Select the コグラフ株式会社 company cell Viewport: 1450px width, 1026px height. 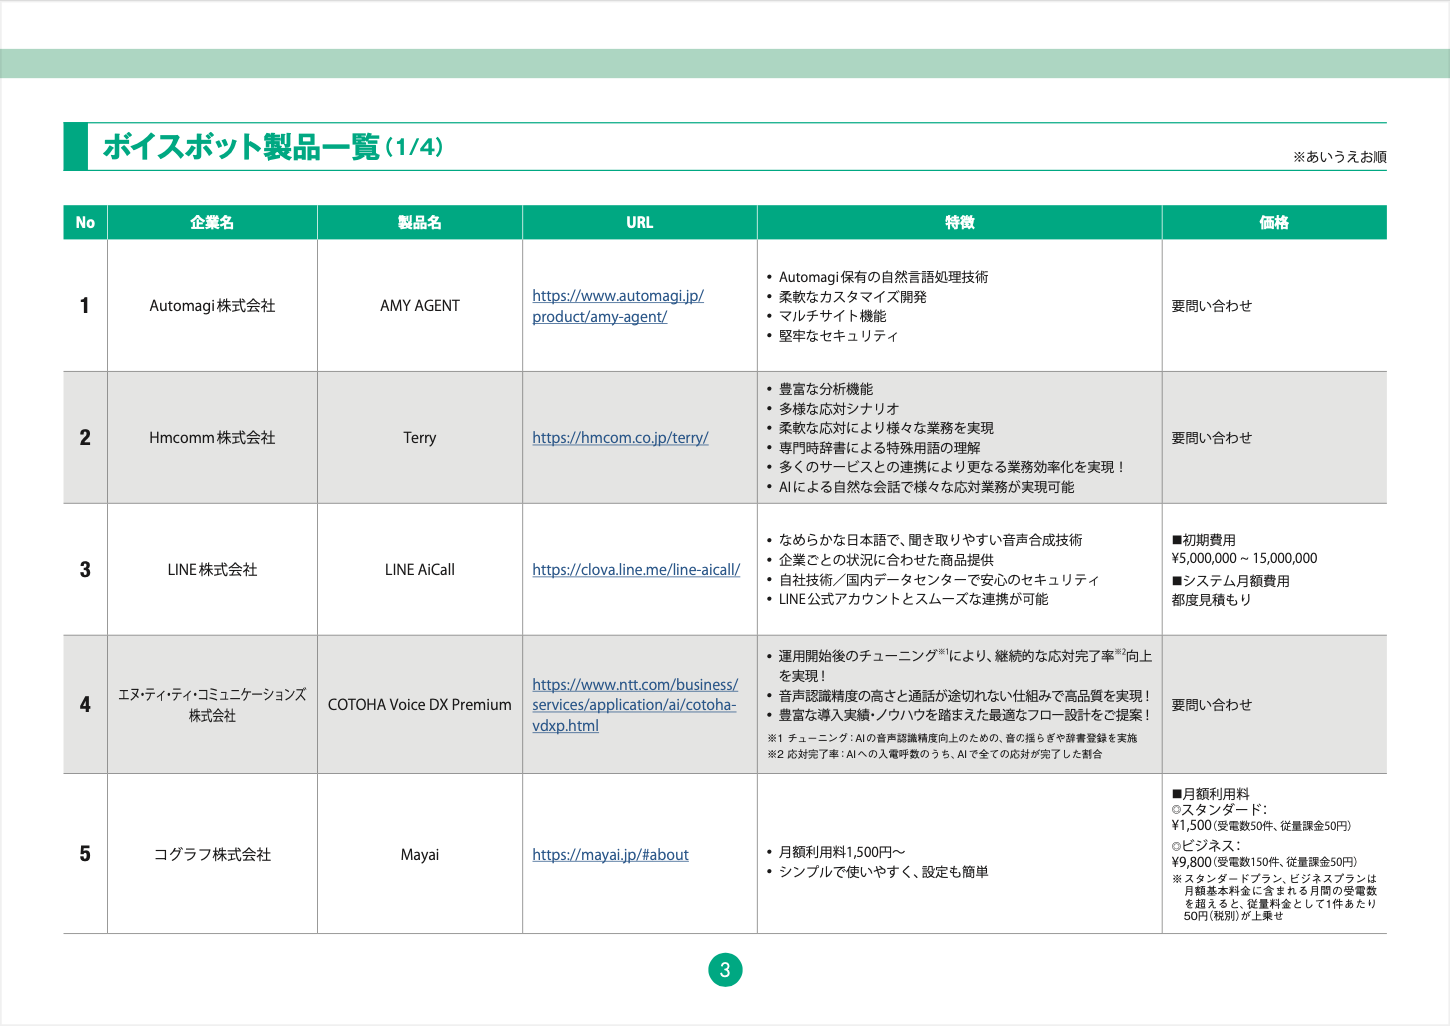(212, 855)
